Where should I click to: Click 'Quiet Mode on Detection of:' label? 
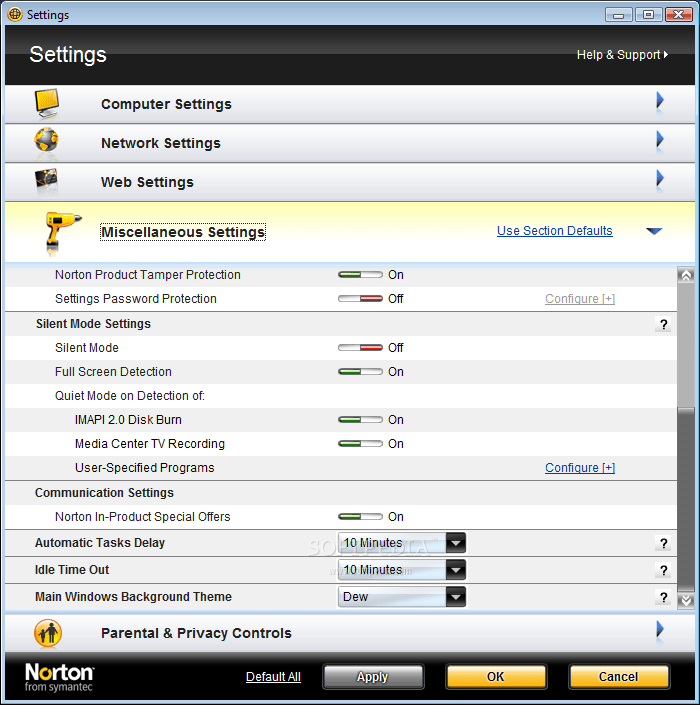129,396
